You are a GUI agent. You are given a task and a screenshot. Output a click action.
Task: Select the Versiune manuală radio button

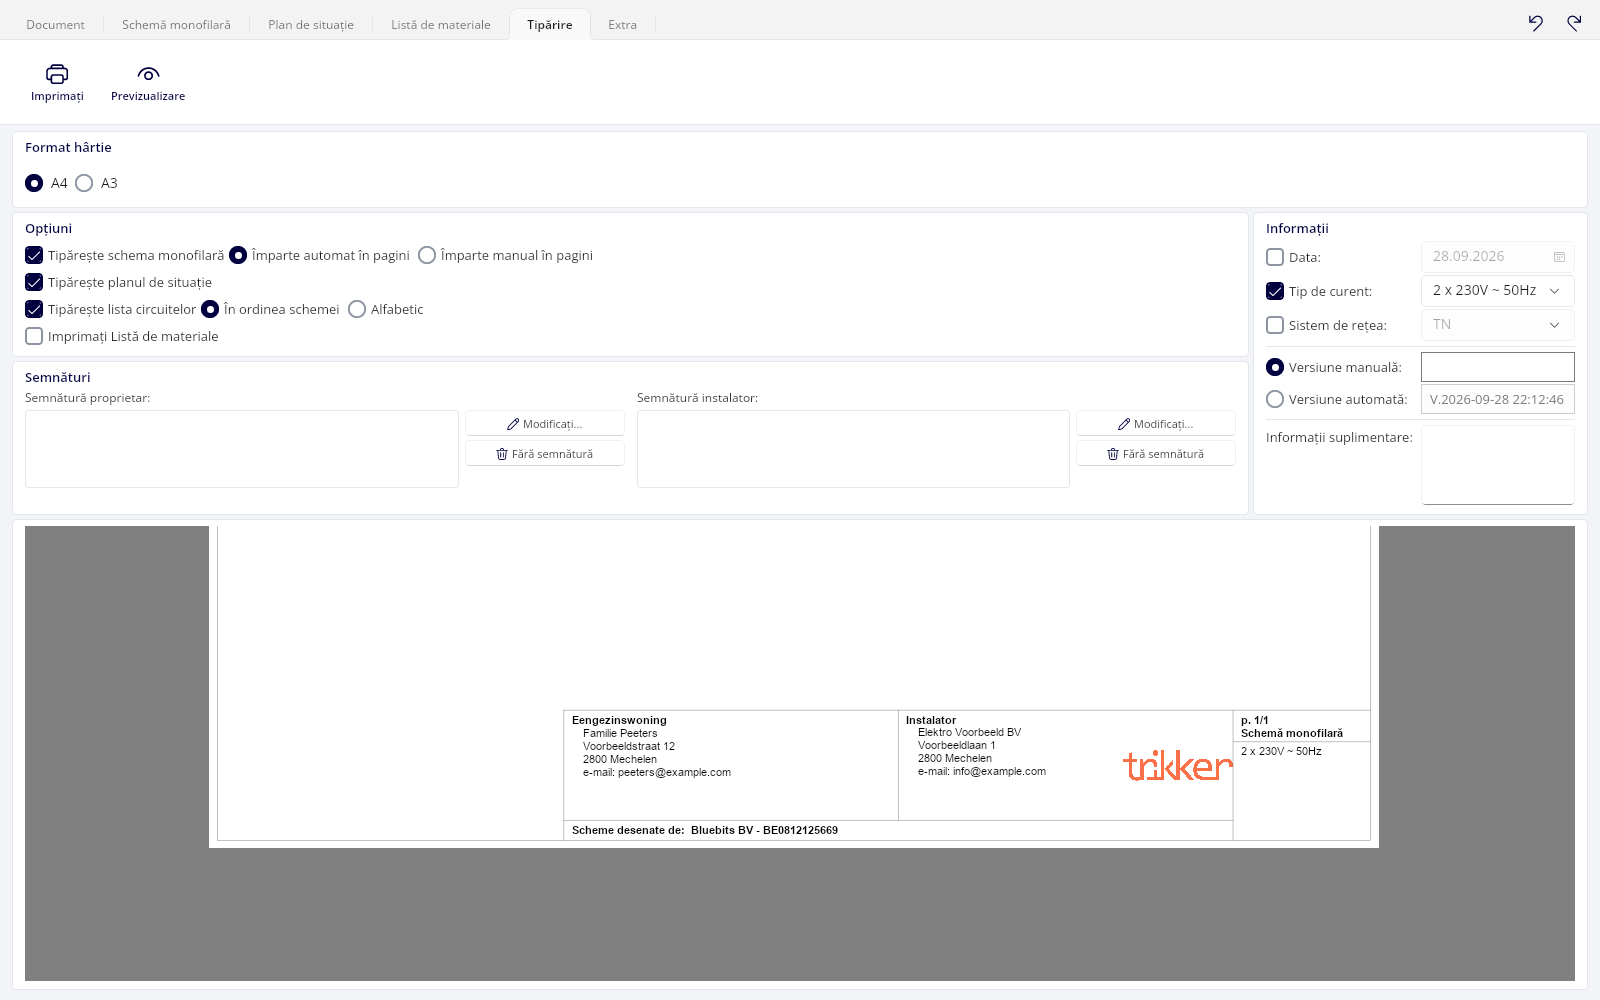[x=1275, y=367]
